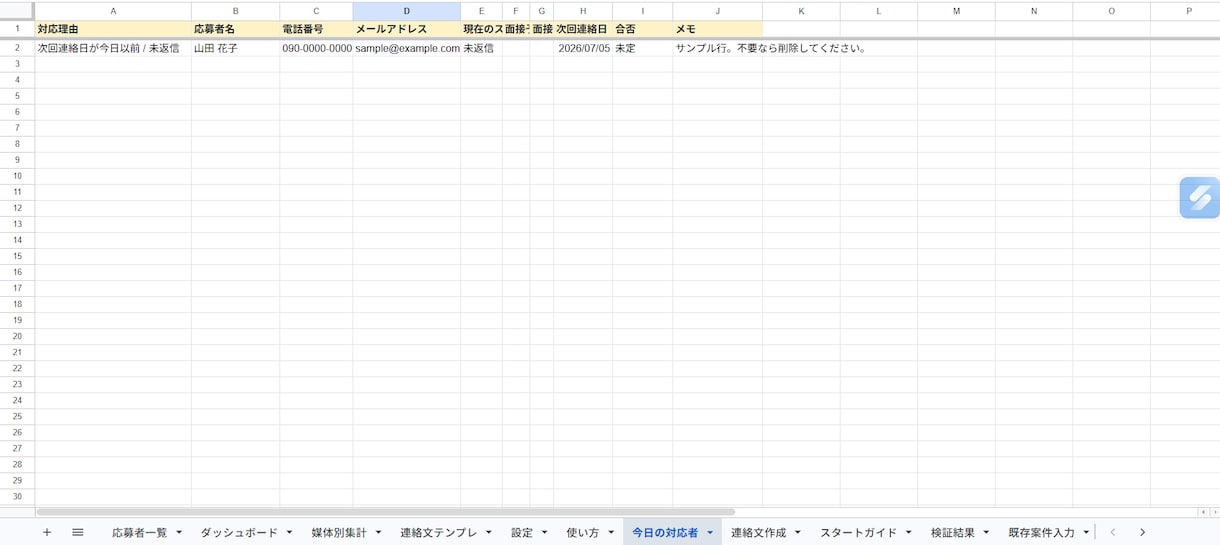Click cell sample@example.com
Screen dimensions: 1220x545
point(407,48)
